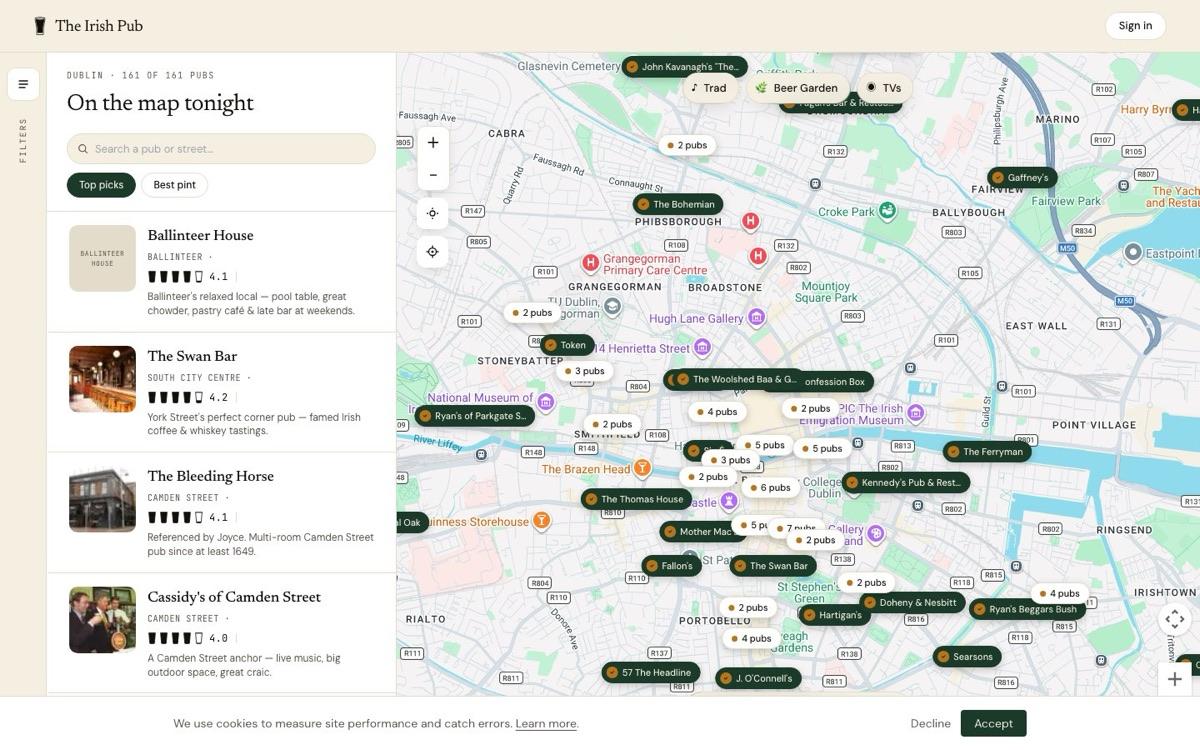Select Hartigan's map pin
The image size is (1200, 750).
click(x=833, y=615)
